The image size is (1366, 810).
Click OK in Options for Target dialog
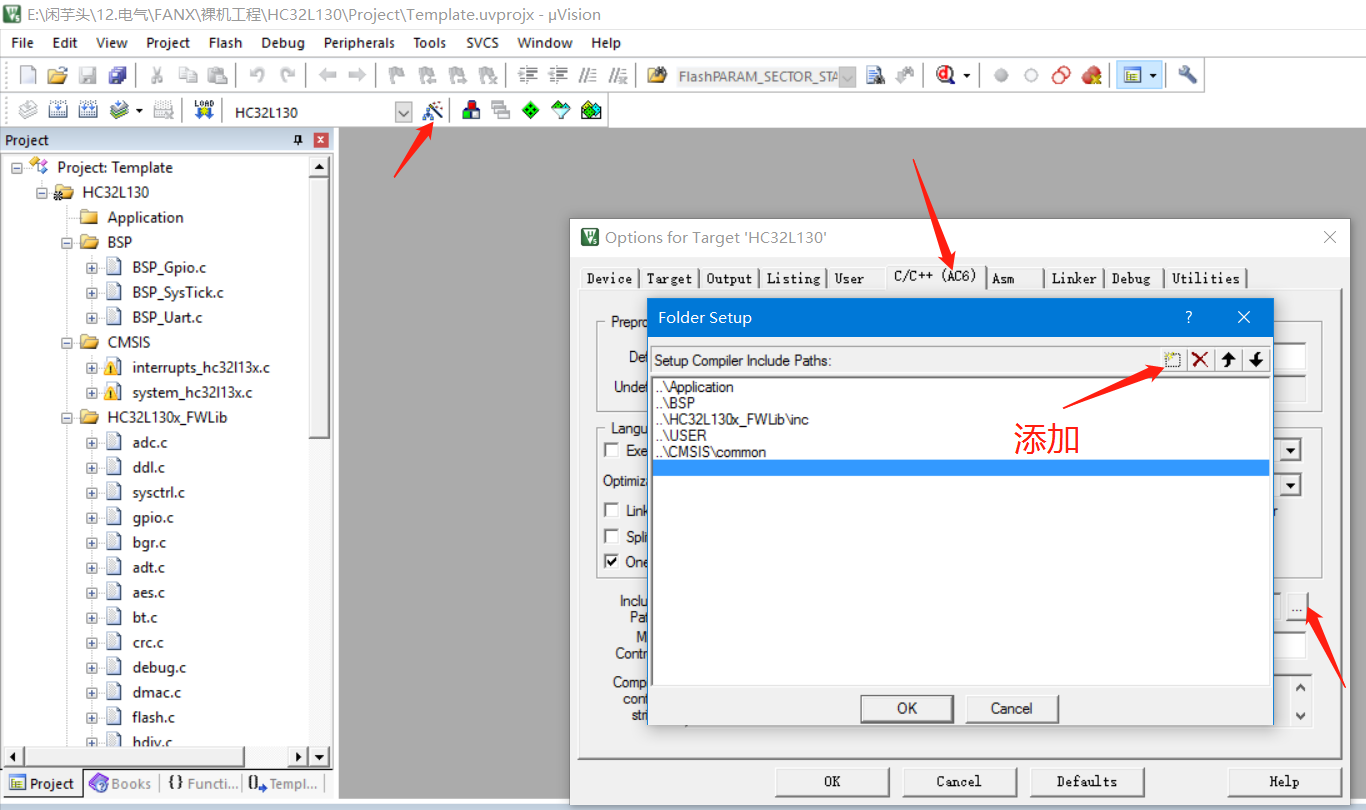click(x=832, y=782)
